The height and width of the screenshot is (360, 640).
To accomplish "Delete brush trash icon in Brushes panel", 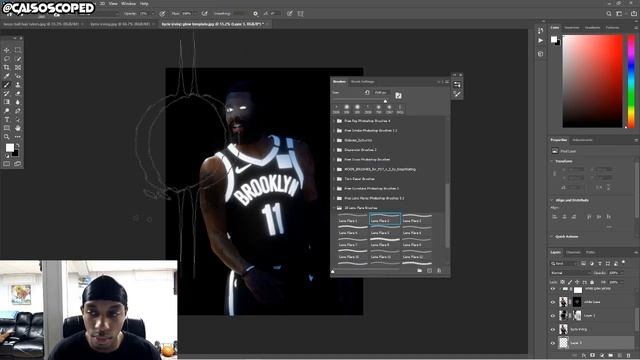I will pos(439,270).
